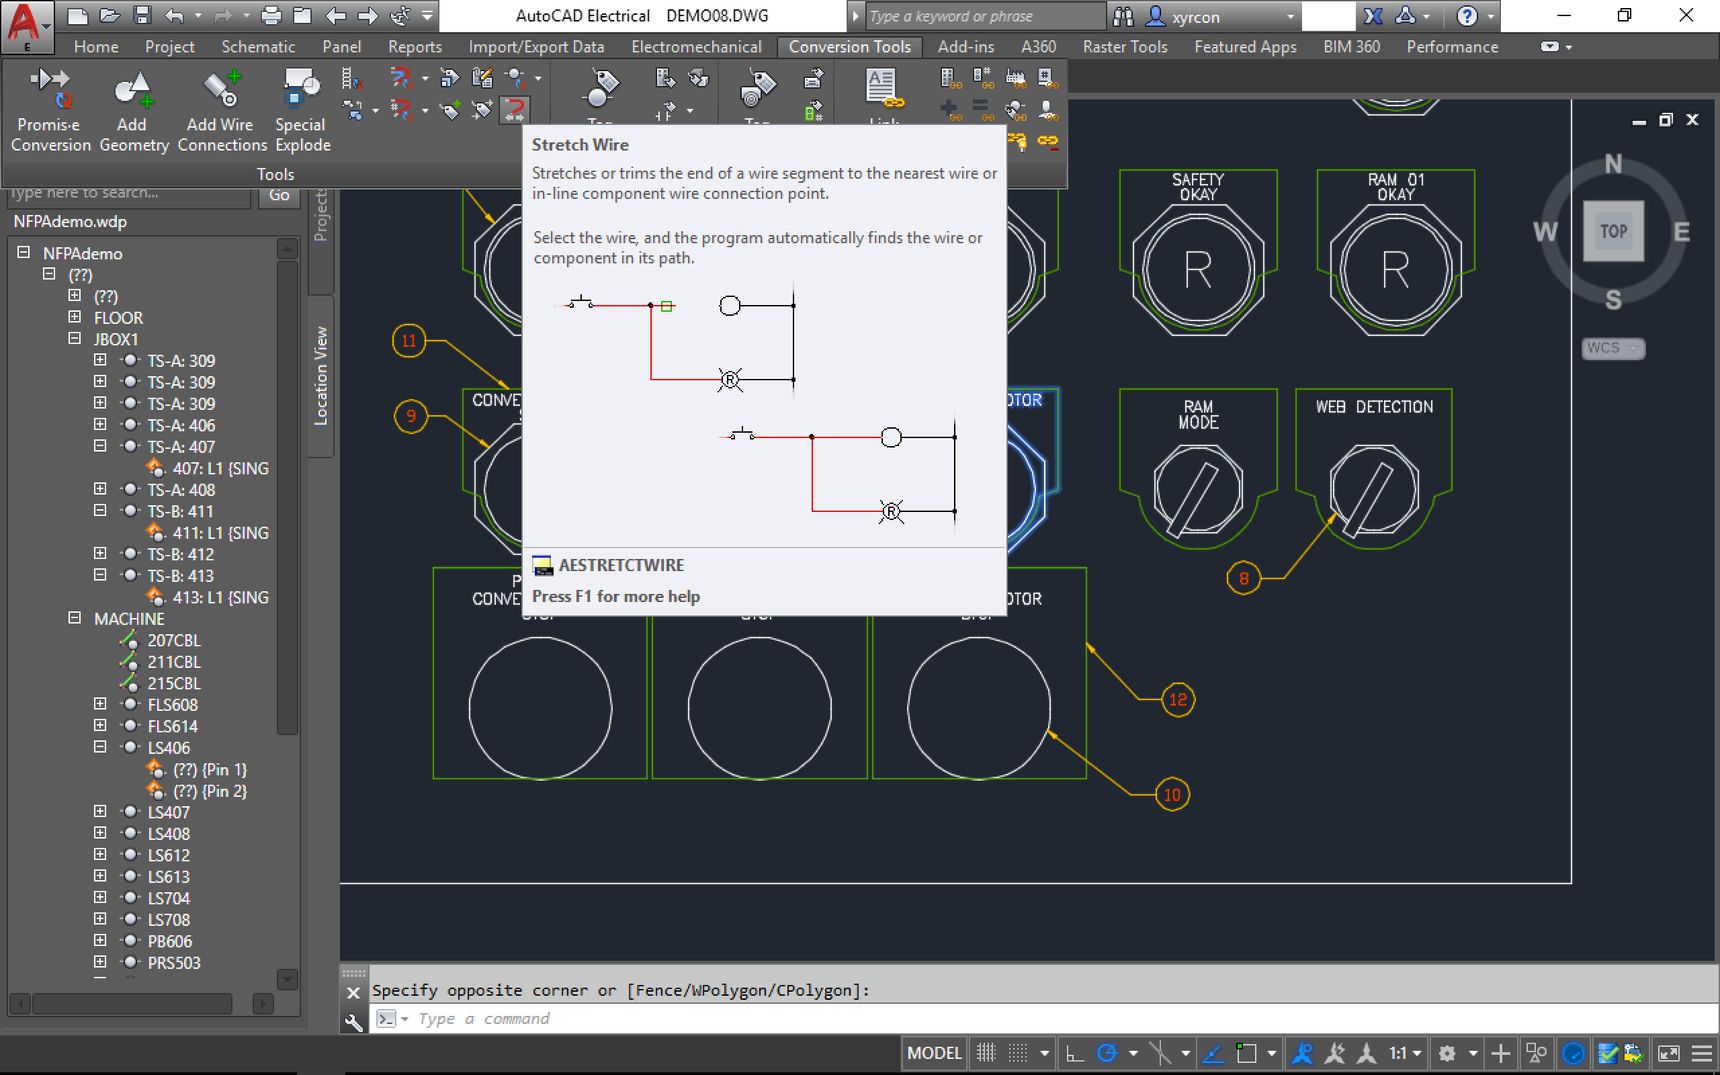Click Annotation Visibility icon in status bar
Image resolution: width=1720 pixels, height=1075 pixels.
tap(1334, 1053)
